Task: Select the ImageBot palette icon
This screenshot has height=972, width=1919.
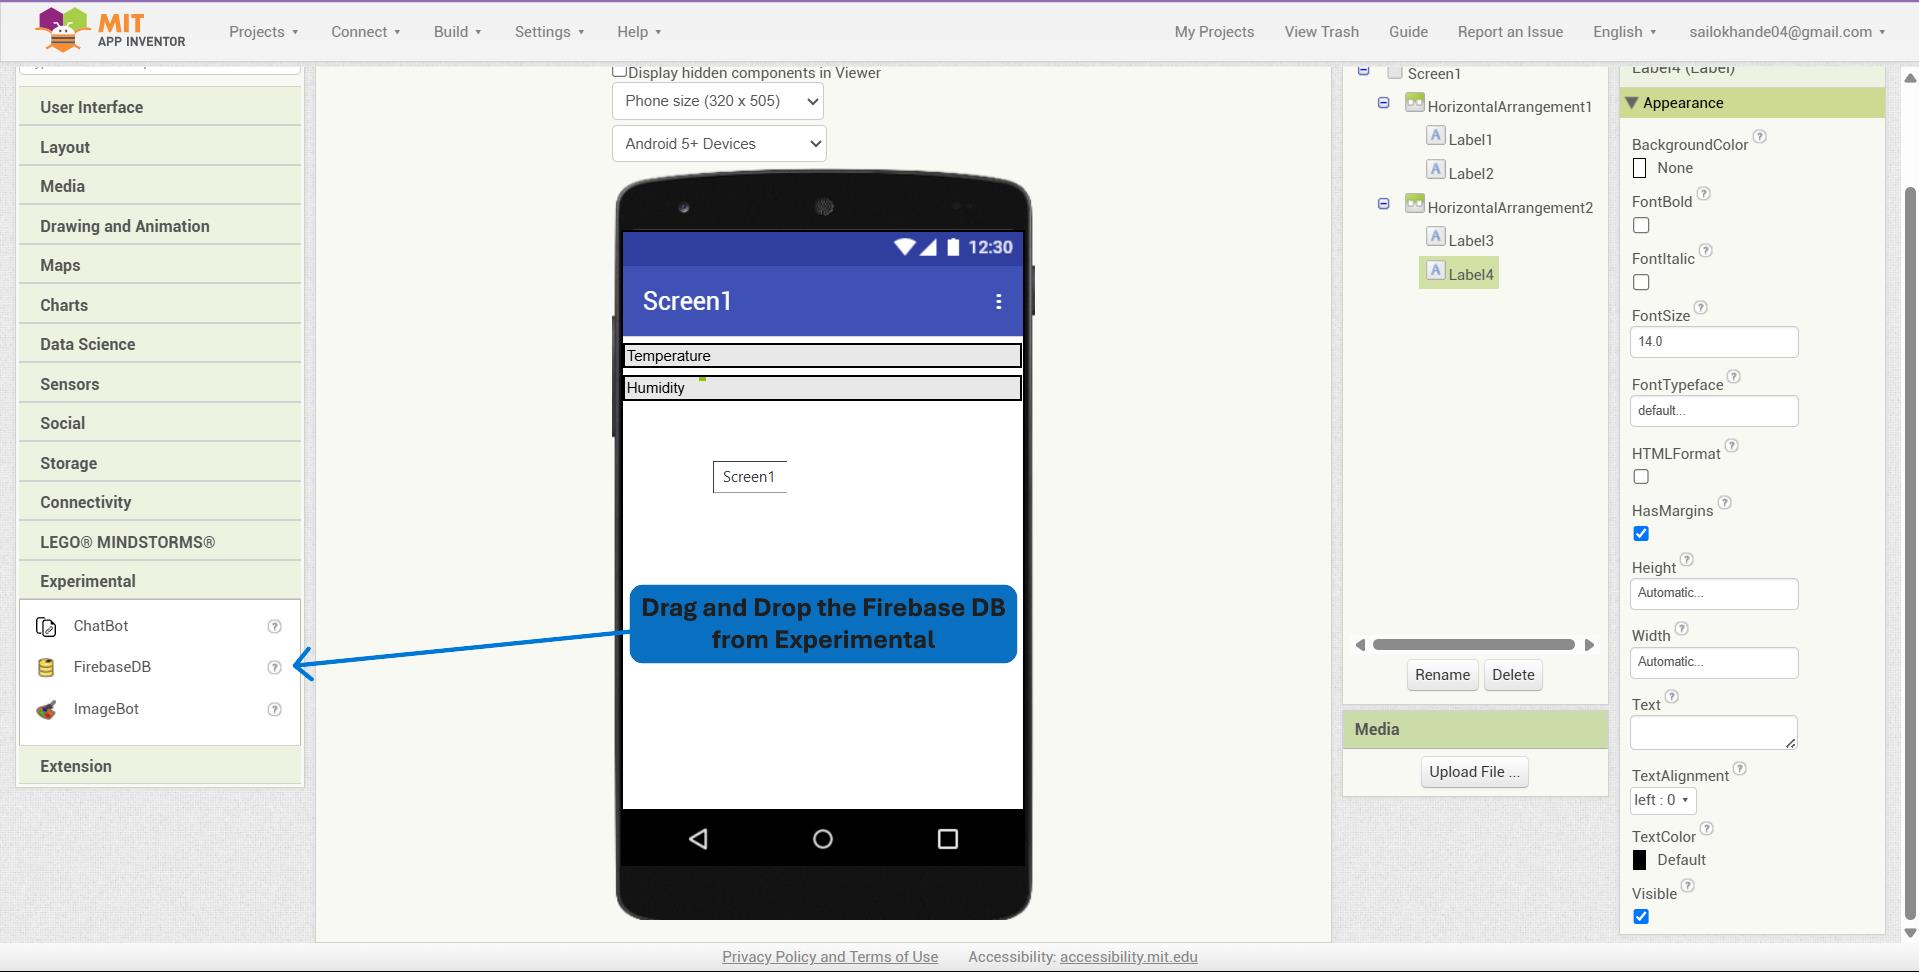Action: 46,710
